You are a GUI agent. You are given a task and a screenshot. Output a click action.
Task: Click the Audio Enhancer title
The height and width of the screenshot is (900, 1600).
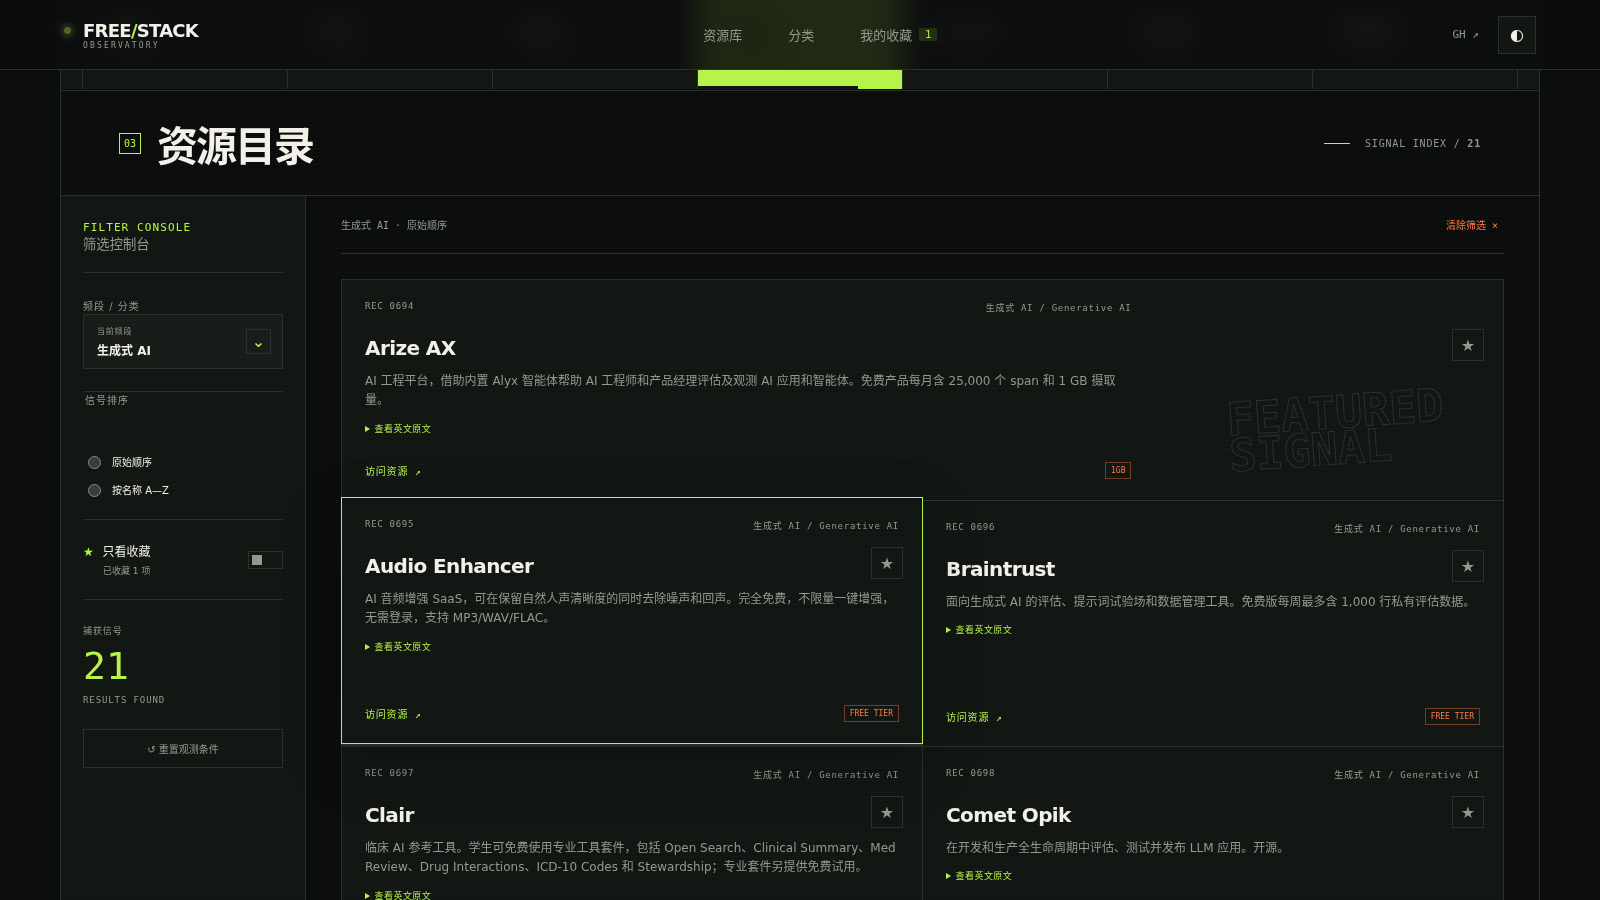449,566
